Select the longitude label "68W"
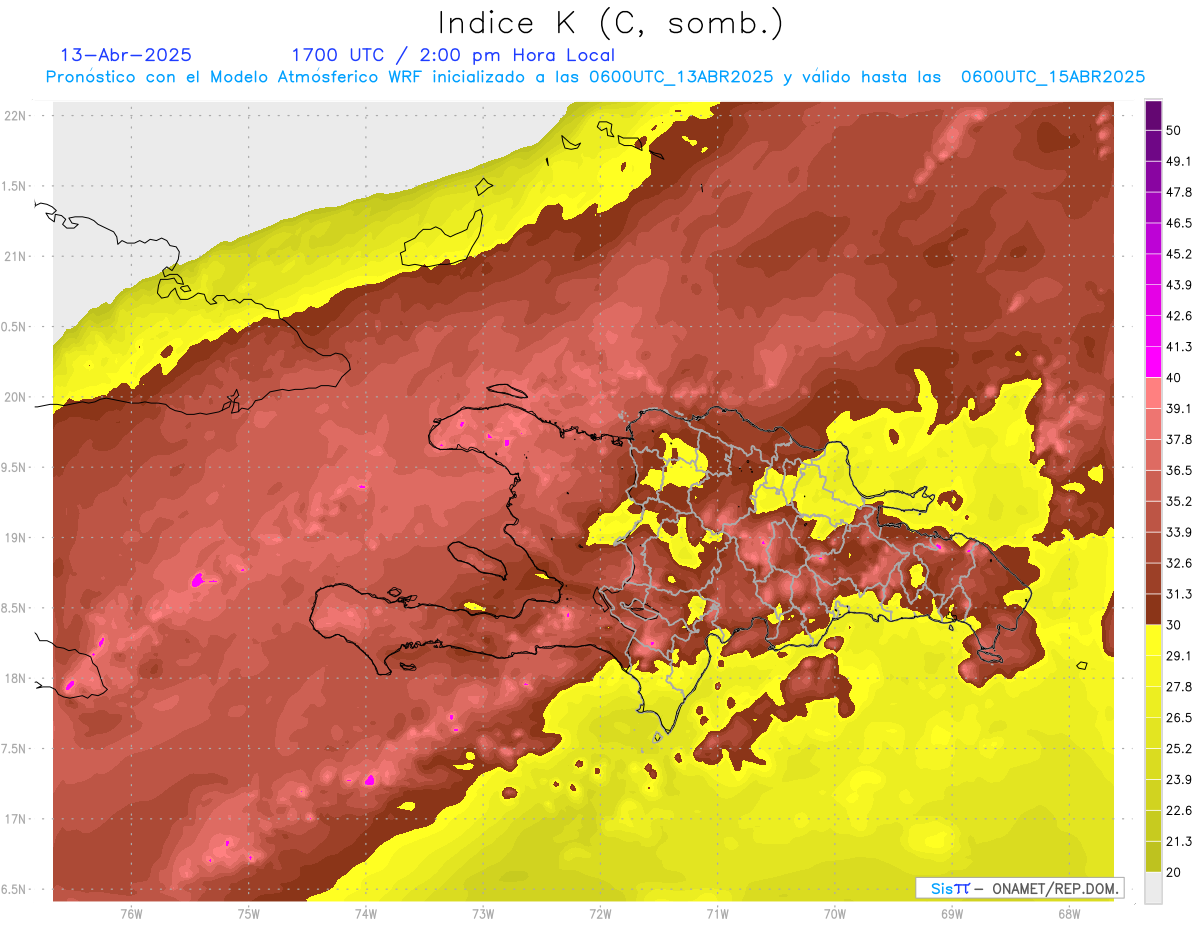This screenshot has width=1200, height=927. pos(1069,914)
